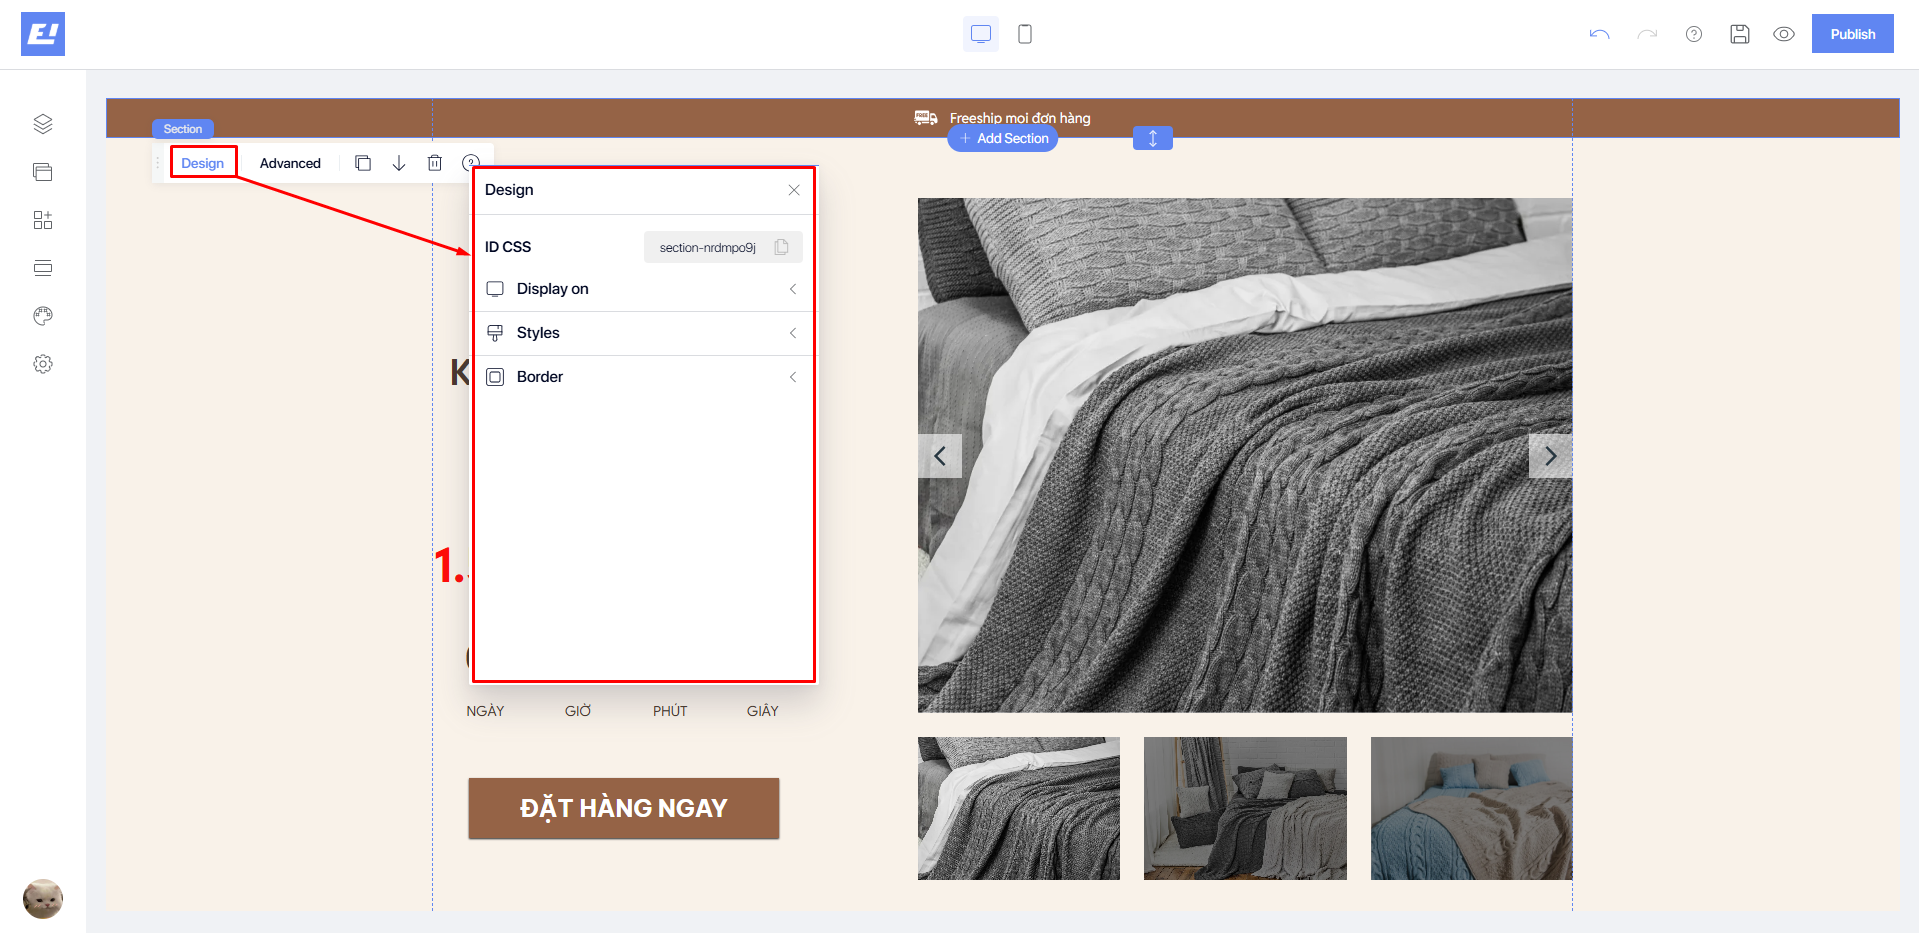Viewport: 1919px width, 933px height.
Task: Select the Design tab
Action: coord(203,163)
